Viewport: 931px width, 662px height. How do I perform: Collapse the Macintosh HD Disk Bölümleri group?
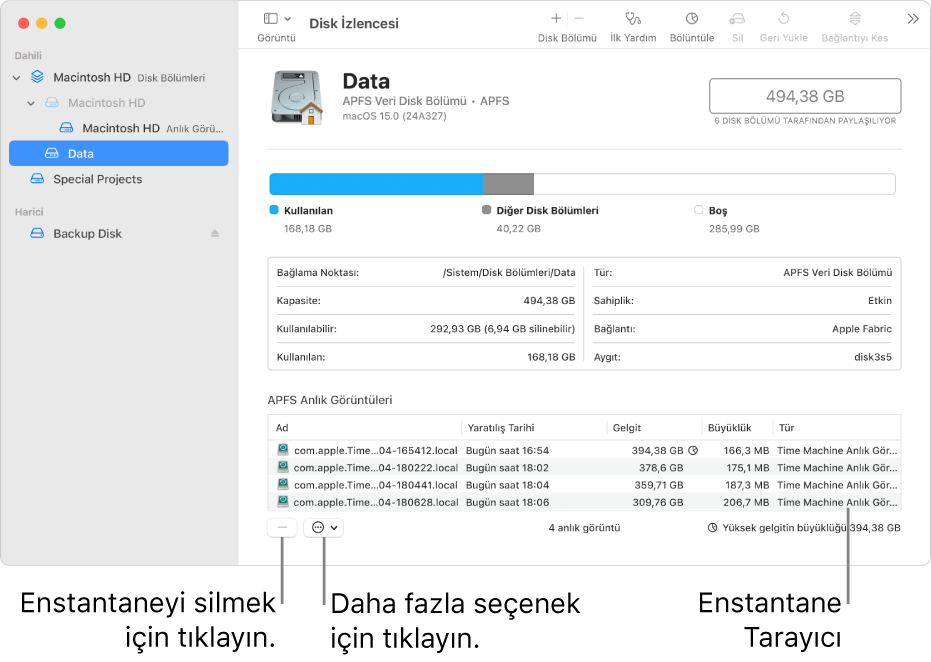coord(17,78)
